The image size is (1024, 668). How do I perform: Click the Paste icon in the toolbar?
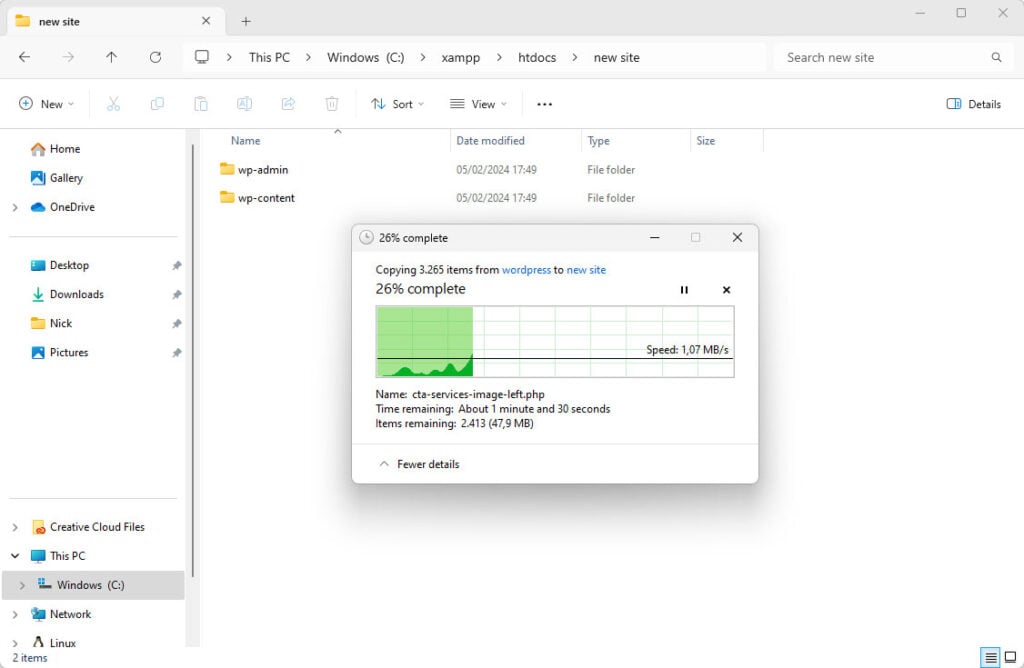point(200,104)
